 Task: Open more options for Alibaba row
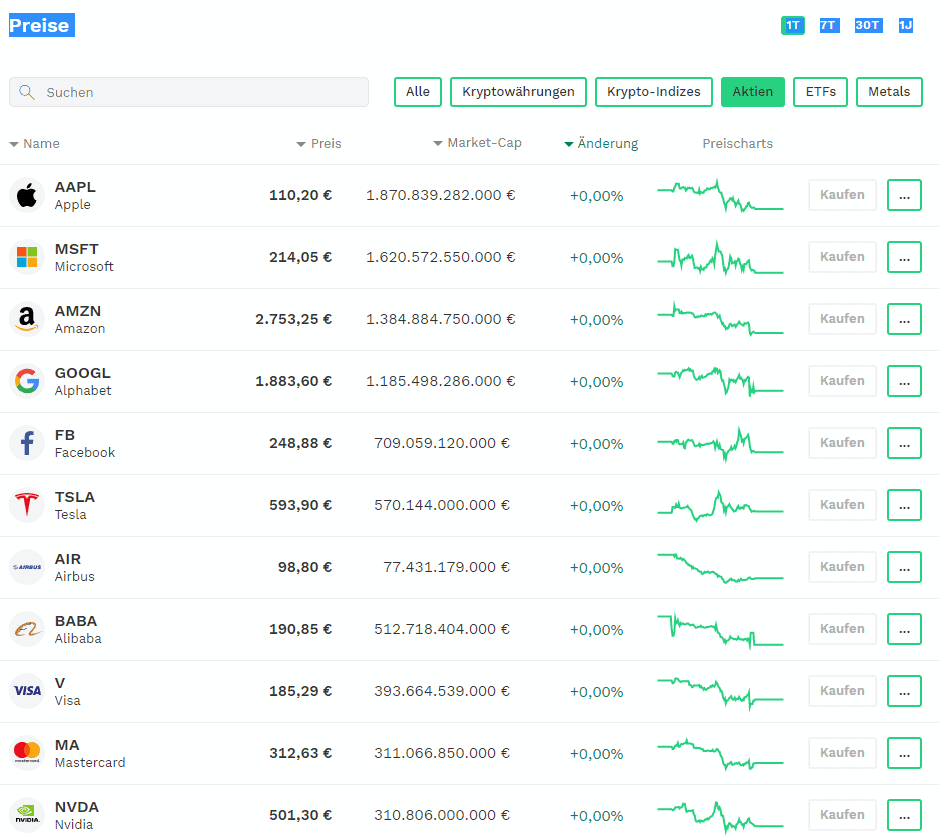pyautogui.click(x=904, y=629)
